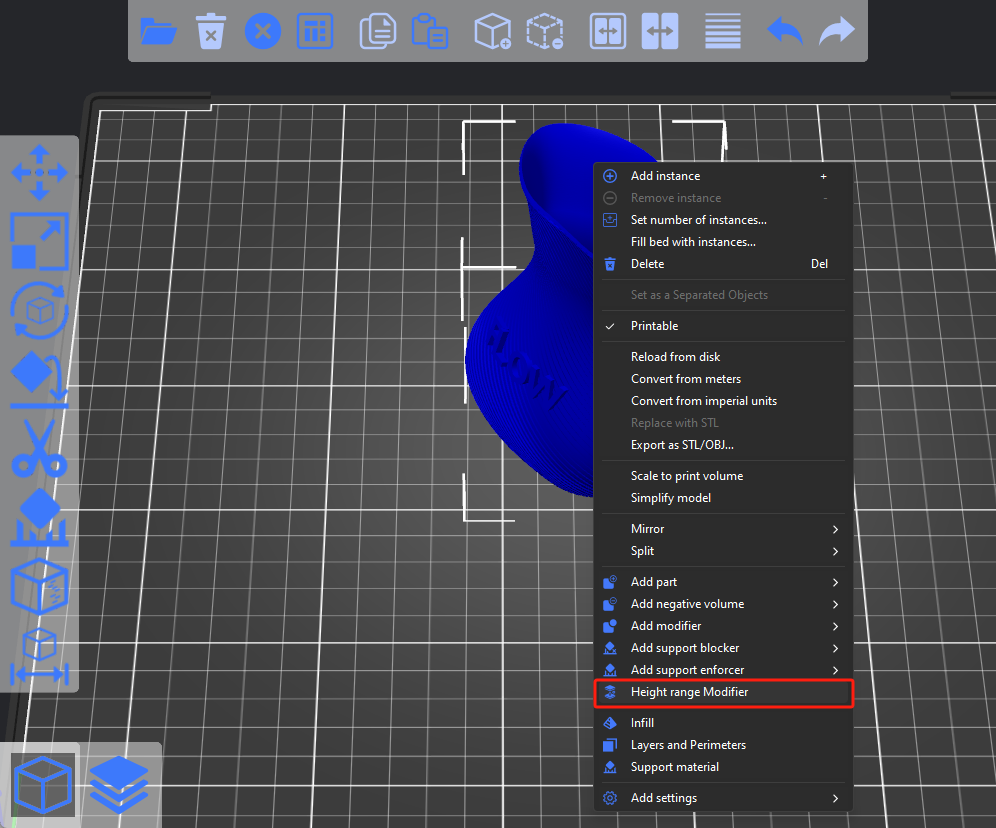This screenshot has width=996, height=828.
Task: Select the Arrange objects toolbar icon
Action: pyautogui.click(x=316, y=31)
